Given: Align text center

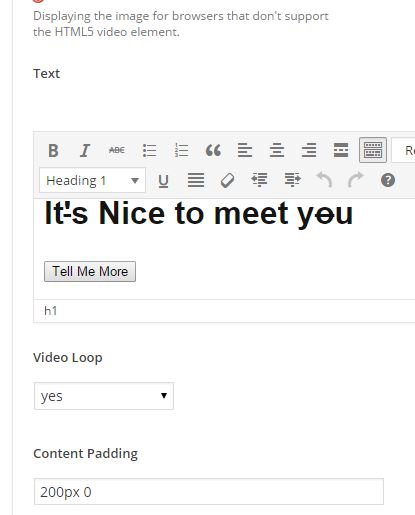Looking at the screenshot, I should 277,150.
